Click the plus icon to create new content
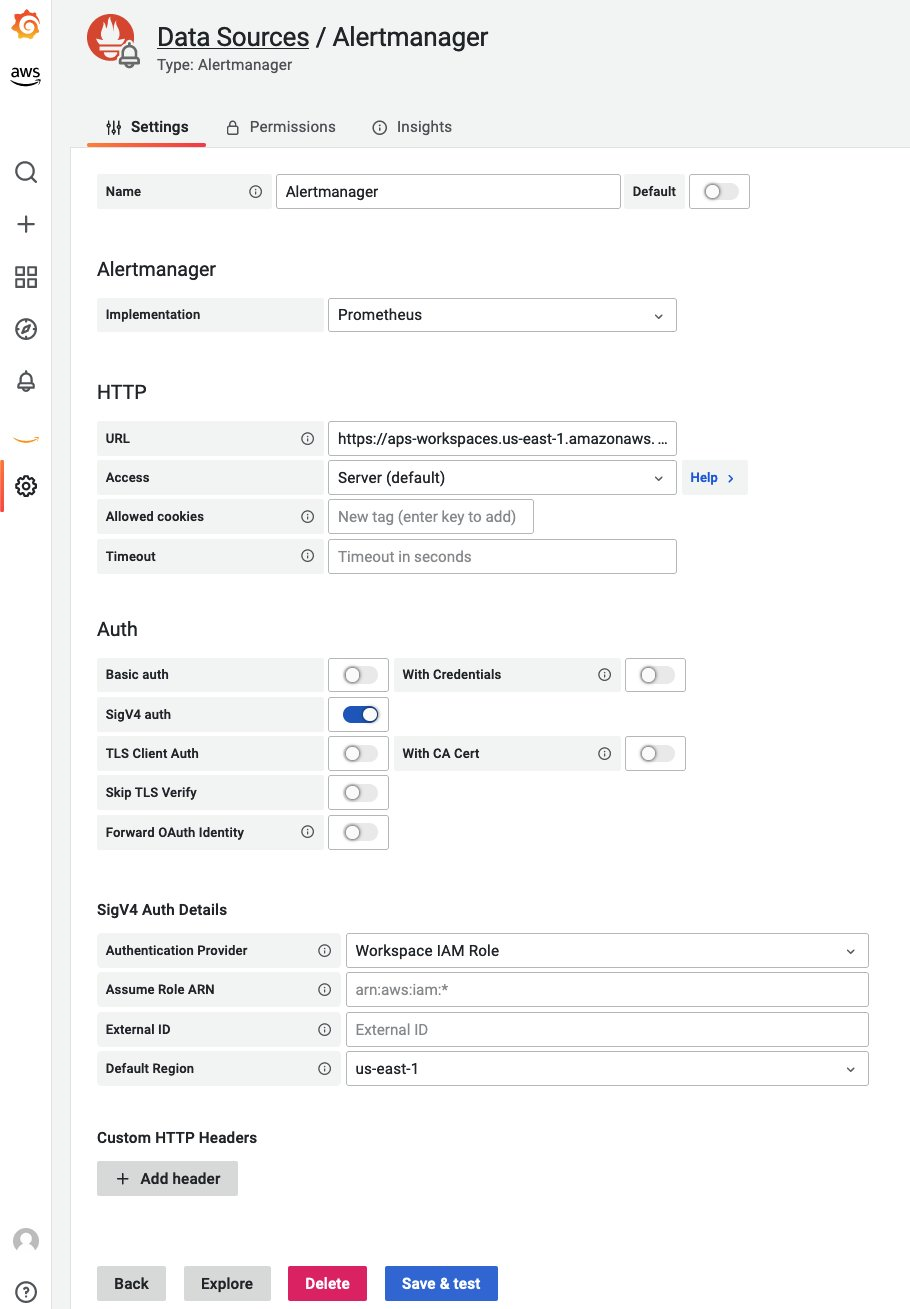 tap(25, 224)
